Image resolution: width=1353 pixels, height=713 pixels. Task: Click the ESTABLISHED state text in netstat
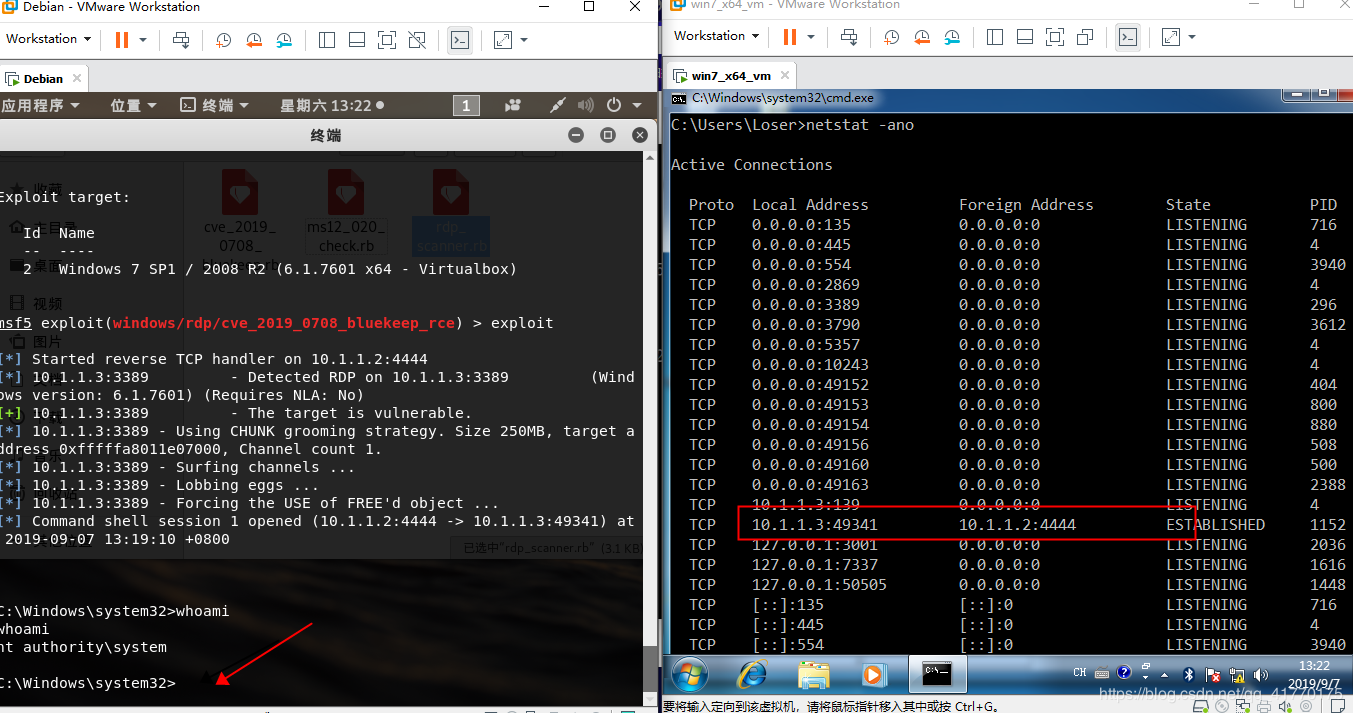[1215, 524]
